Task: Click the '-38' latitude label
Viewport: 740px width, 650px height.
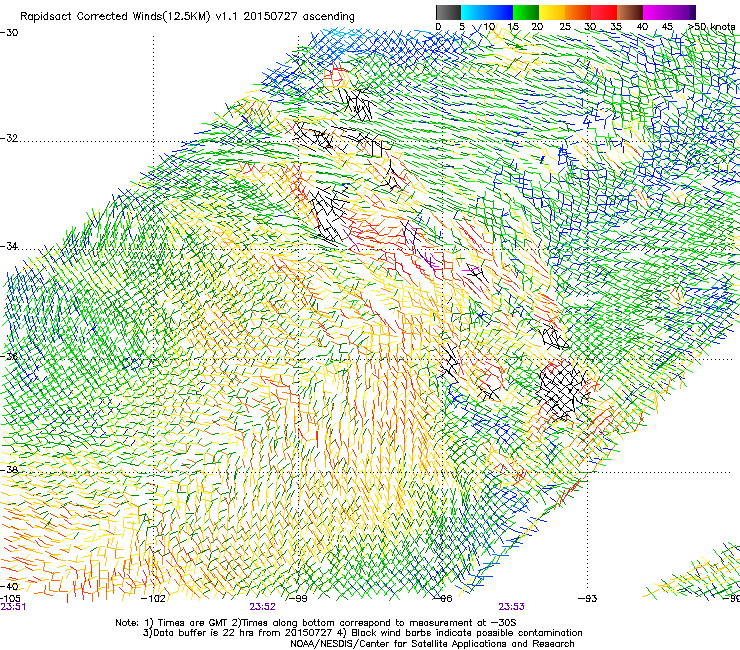Action: tap(9, 470)
